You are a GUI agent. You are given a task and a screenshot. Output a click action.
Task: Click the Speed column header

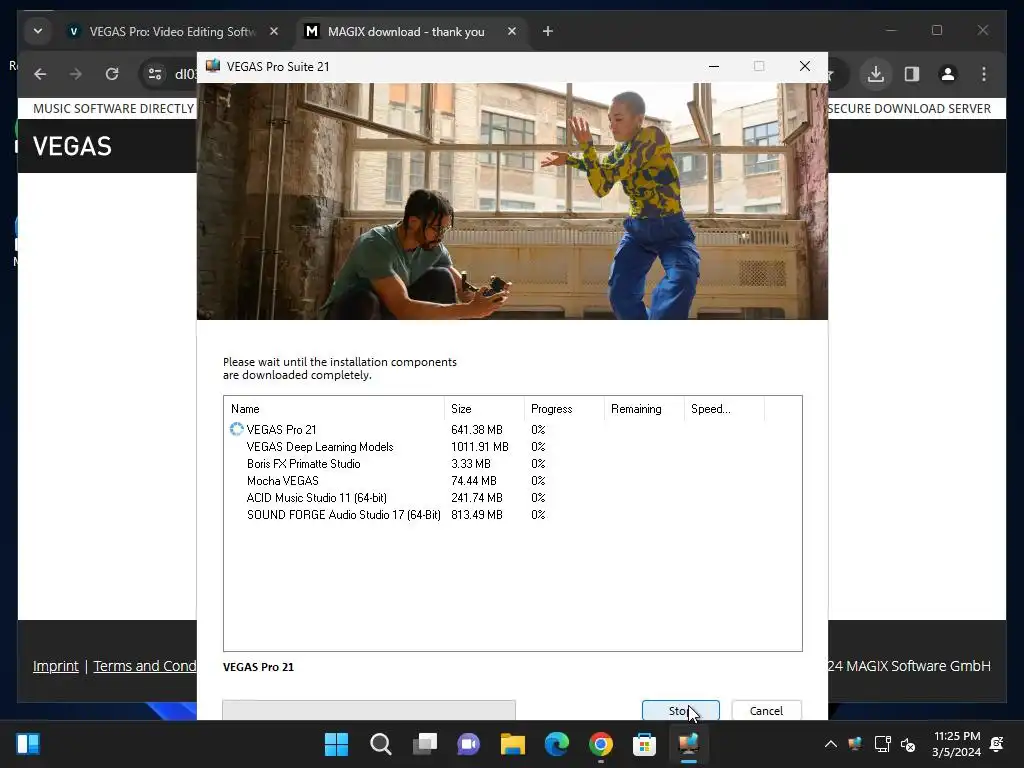pos(724,409)
